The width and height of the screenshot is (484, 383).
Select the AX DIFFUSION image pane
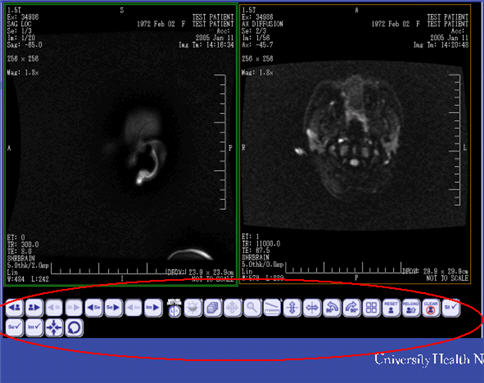(355, 144)
